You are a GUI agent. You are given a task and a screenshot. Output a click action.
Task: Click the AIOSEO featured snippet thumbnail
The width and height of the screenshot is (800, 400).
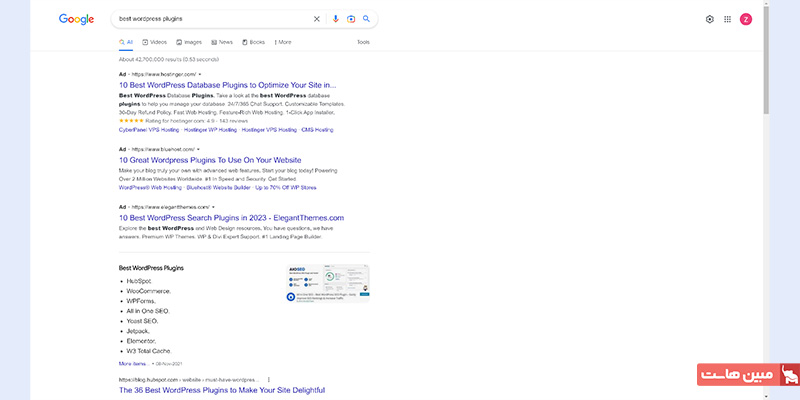click(329, 282)
